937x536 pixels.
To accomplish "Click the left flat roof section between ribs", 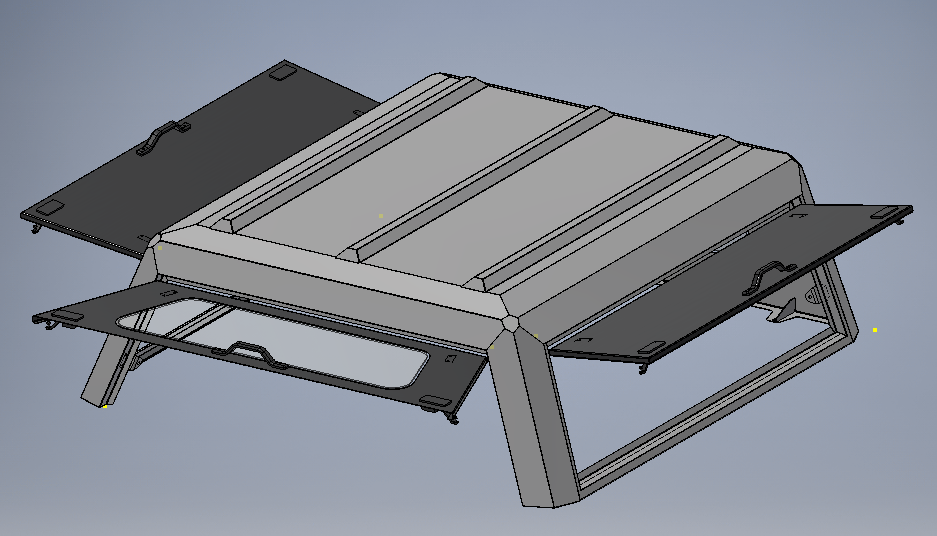I will (412, 167).
